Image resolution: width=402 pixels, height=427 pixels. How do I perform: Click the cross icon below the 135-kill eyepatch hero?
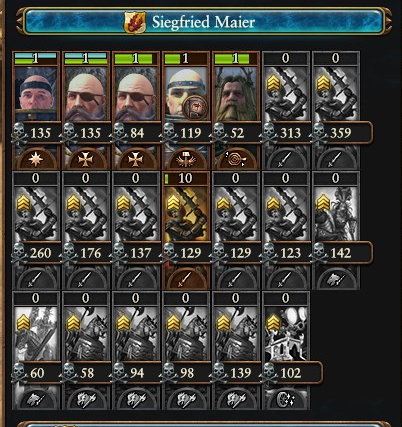click(x=86, y=160)
